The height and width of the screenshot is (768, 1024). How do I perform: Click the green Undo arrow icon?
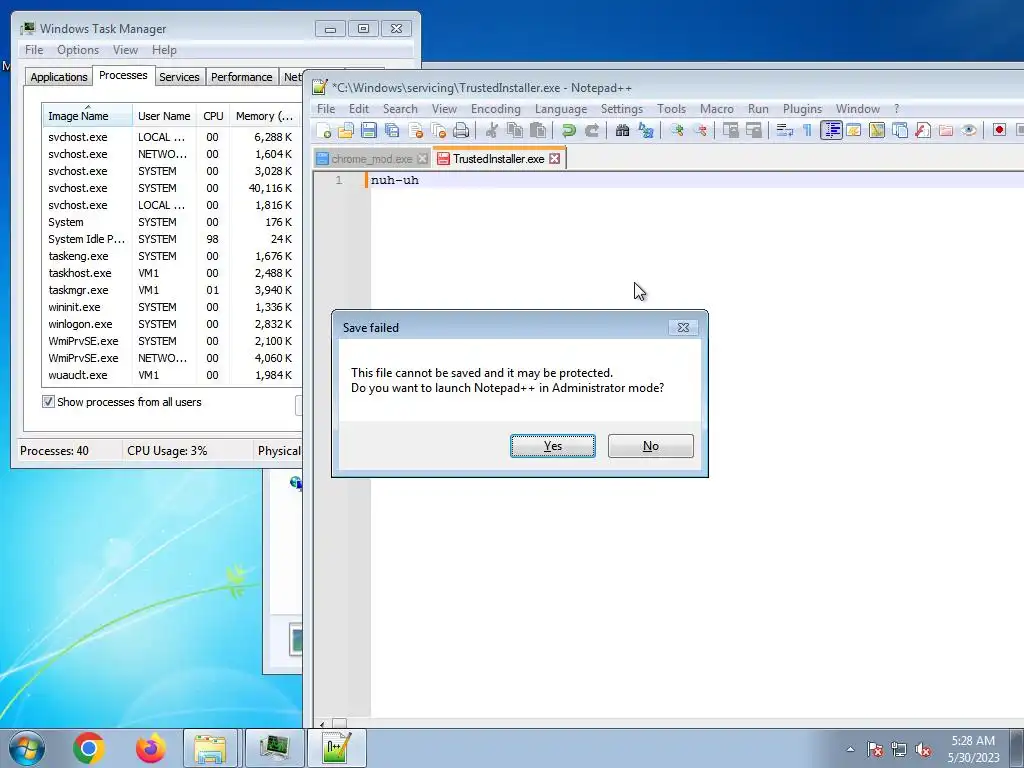click(x=569, y=131)
